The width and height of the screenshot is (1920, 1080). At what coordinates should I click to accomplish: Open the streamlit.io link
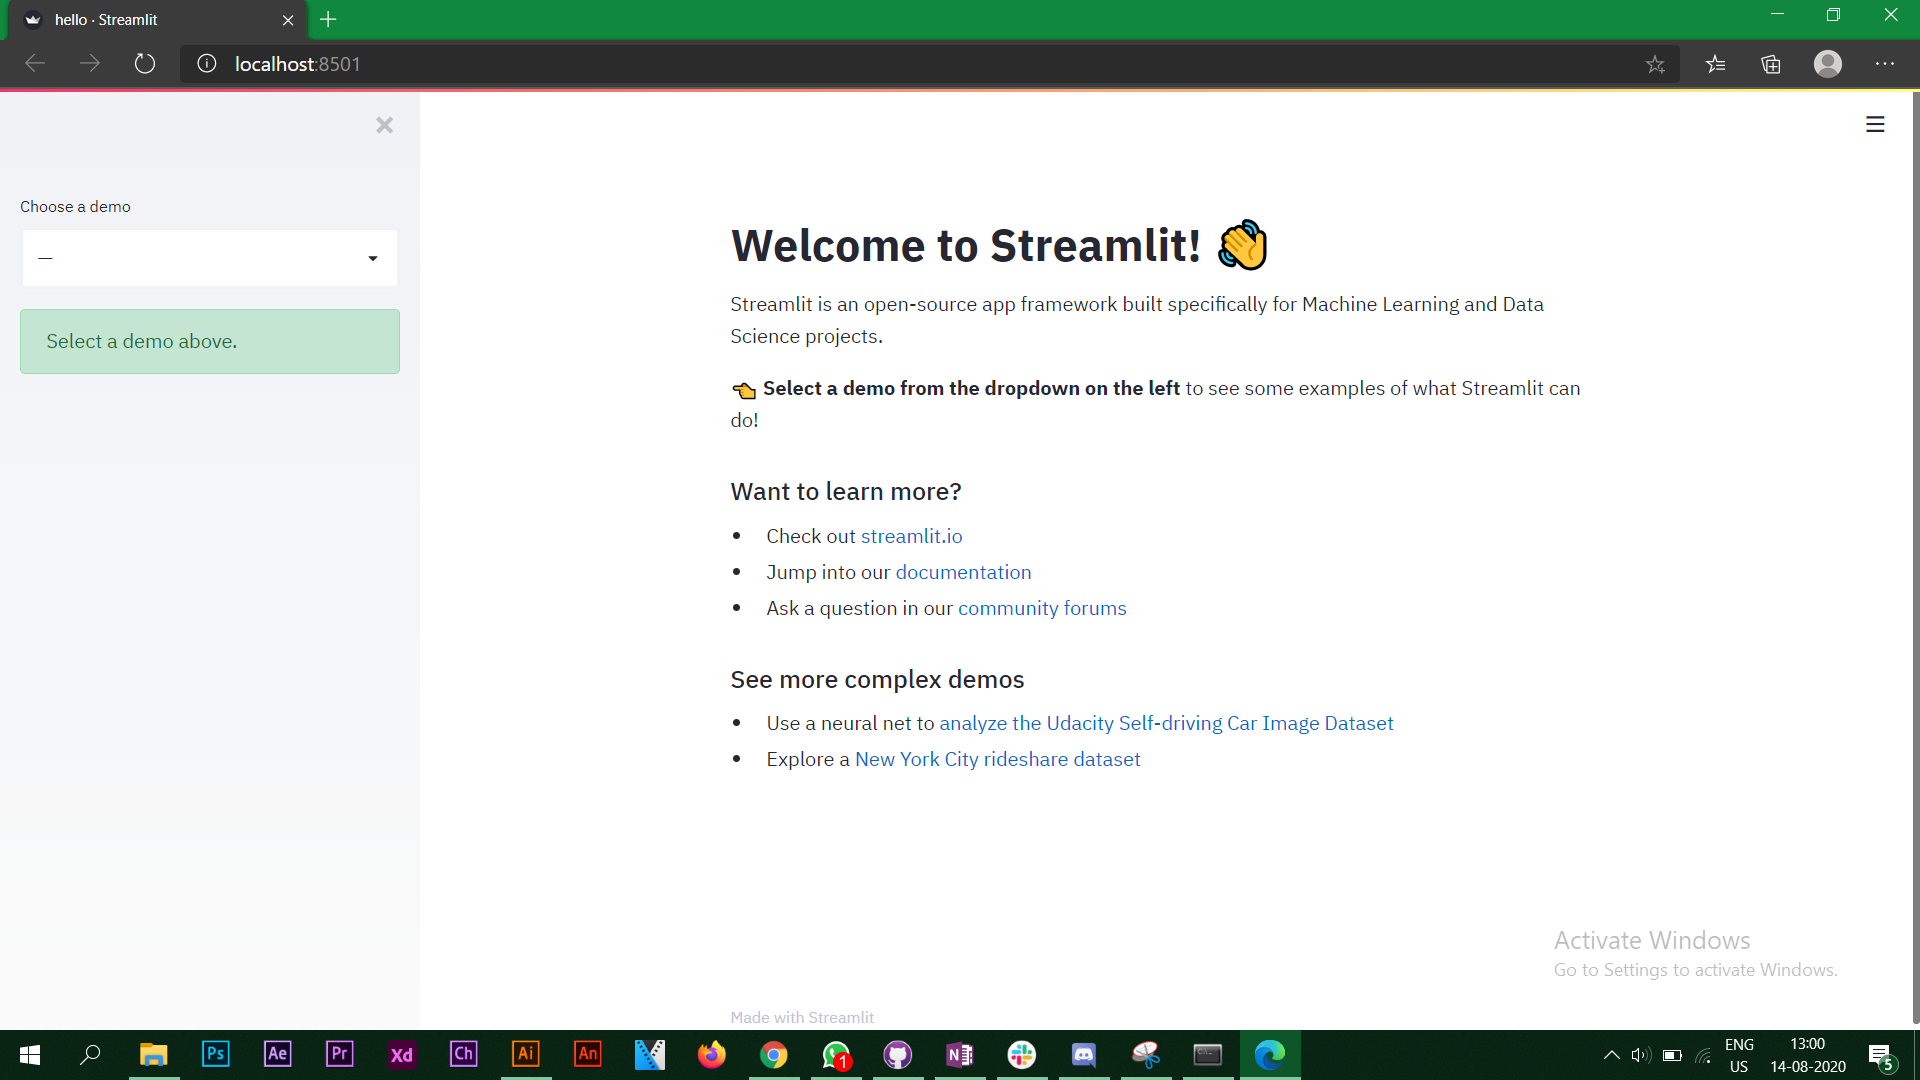[911, 536]
